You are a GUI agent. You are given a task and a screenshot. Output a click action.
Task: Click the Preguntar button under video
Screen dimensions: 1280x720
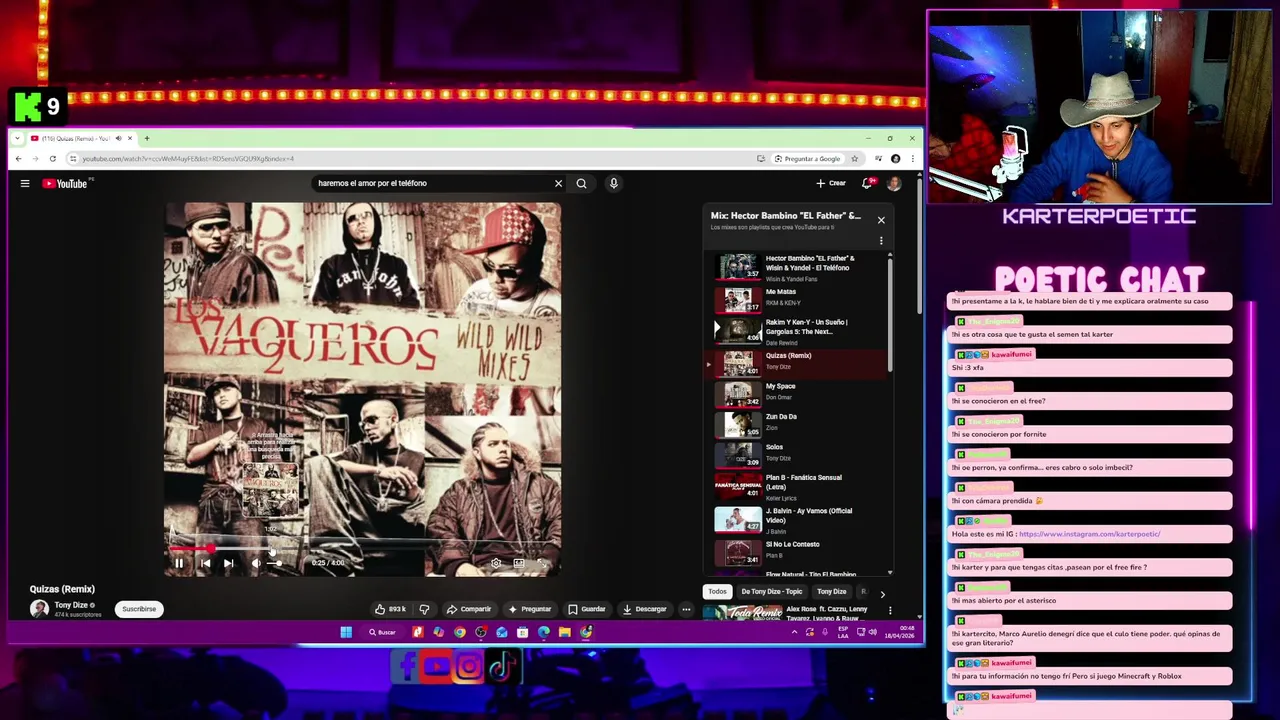click(530, 609)
